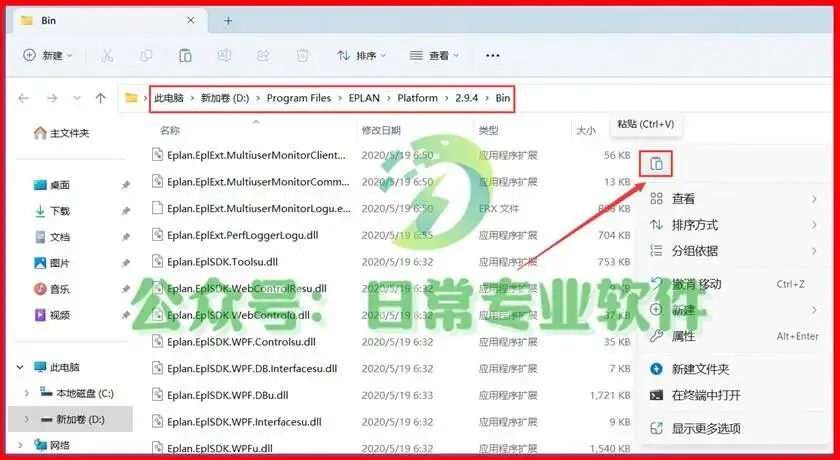Close the Bin tab
Image resolution: width=840 pixels, height=460 pixels.
pos(191,21)
